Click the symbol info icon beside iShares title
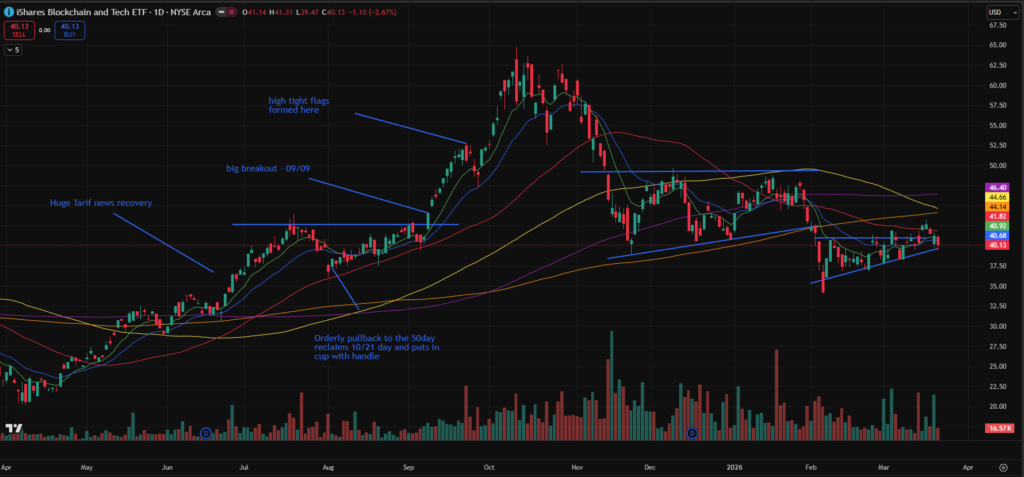 tap(9, 11)
